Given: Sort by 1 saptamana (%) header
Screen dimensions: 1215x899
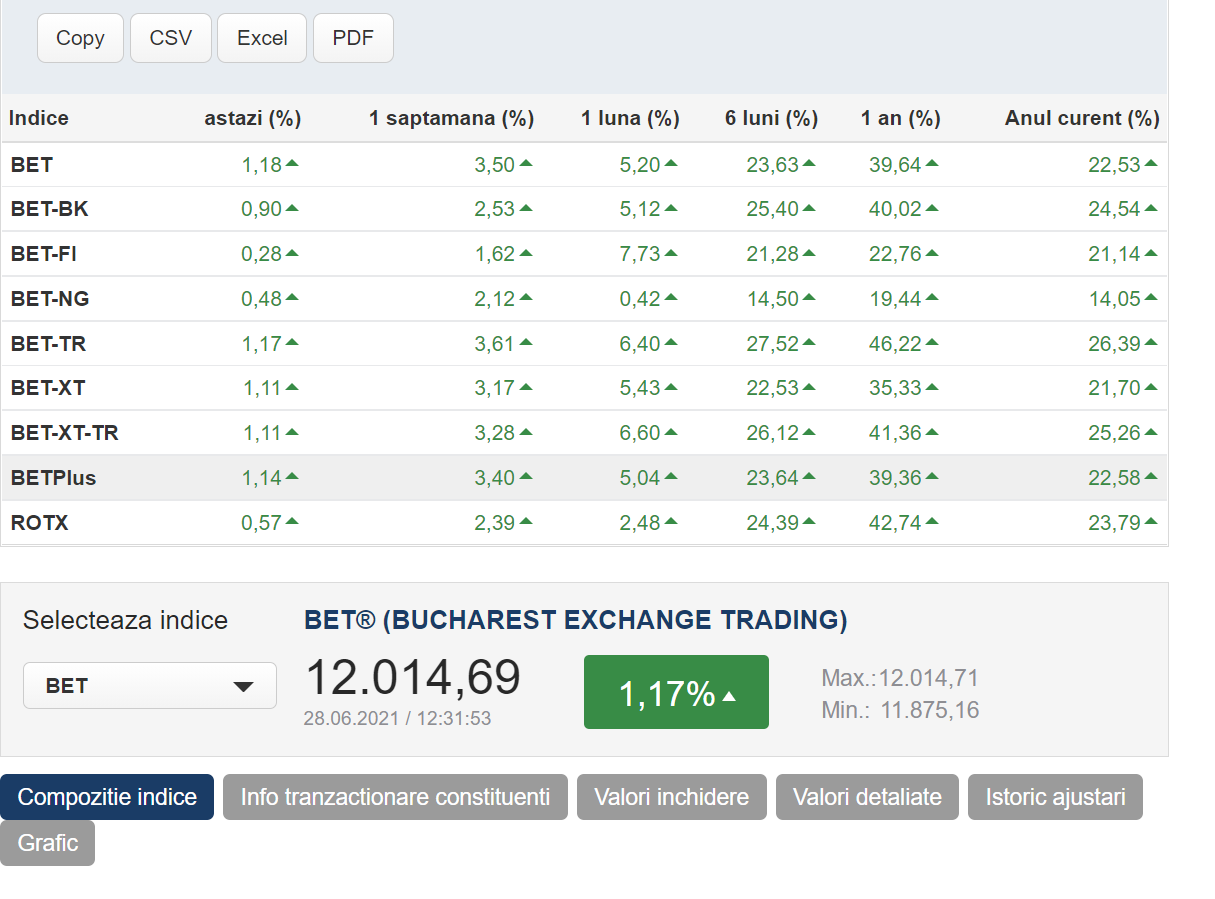Looking at the screenshot, I should point(452,118).
